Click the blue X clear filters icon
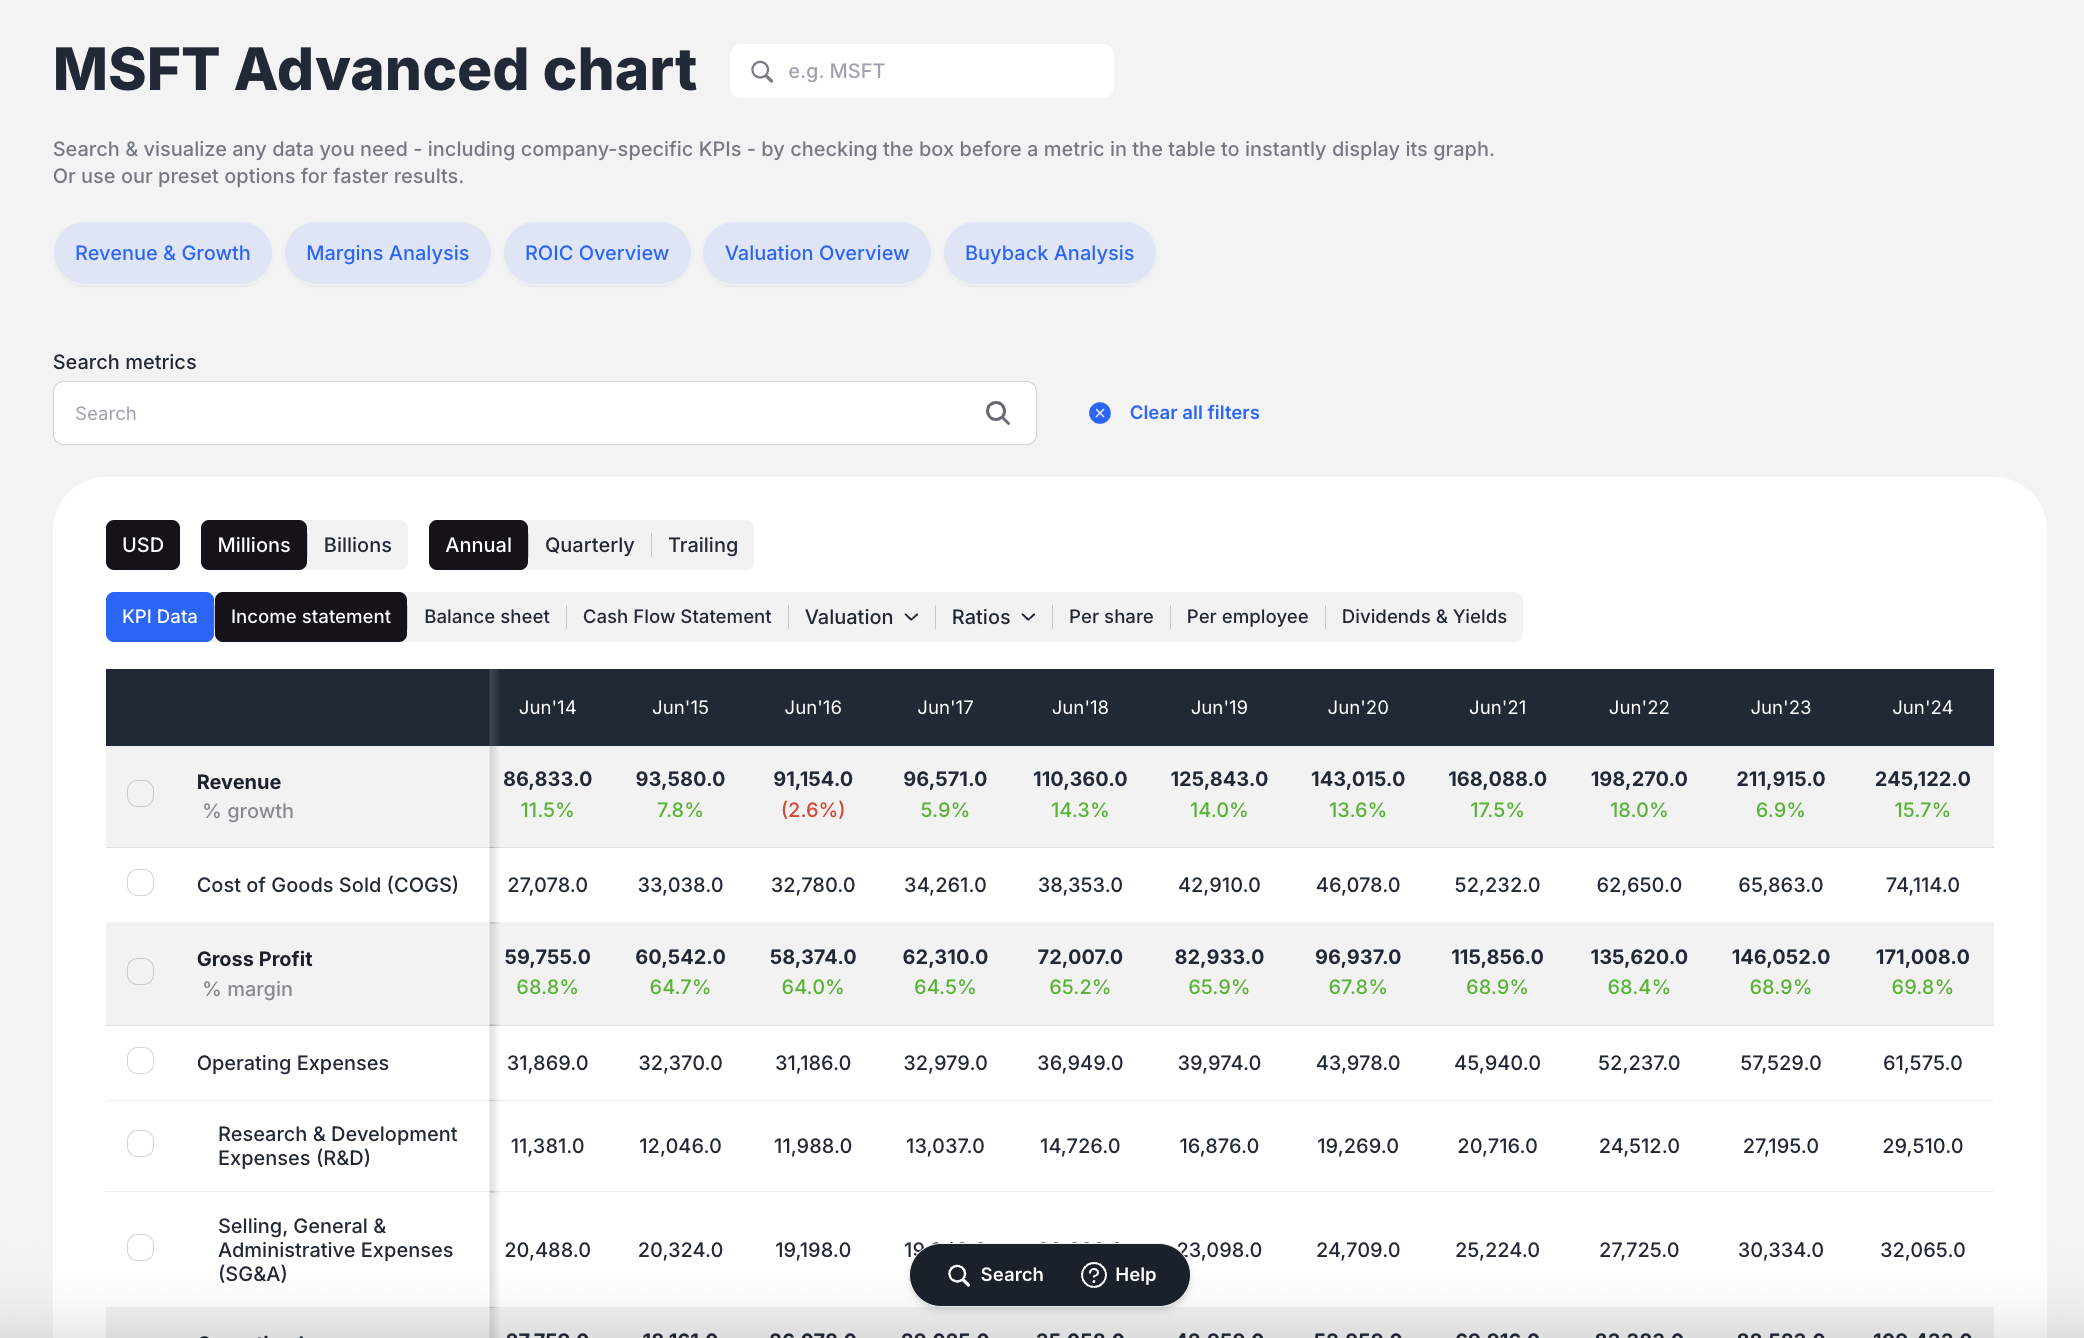Screen dimensions: 2084x1338 pos(1099,413)
